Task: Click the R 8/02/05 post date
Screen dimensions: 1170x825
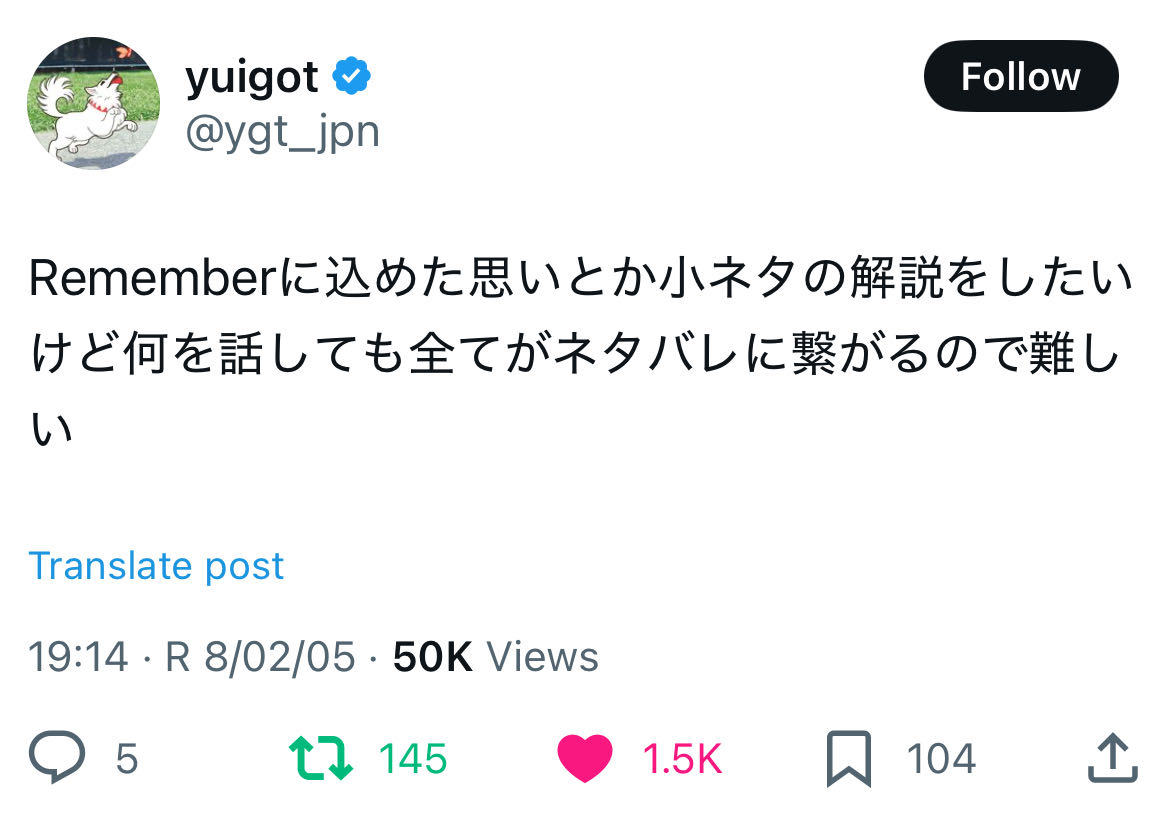Action: (260, 657)
